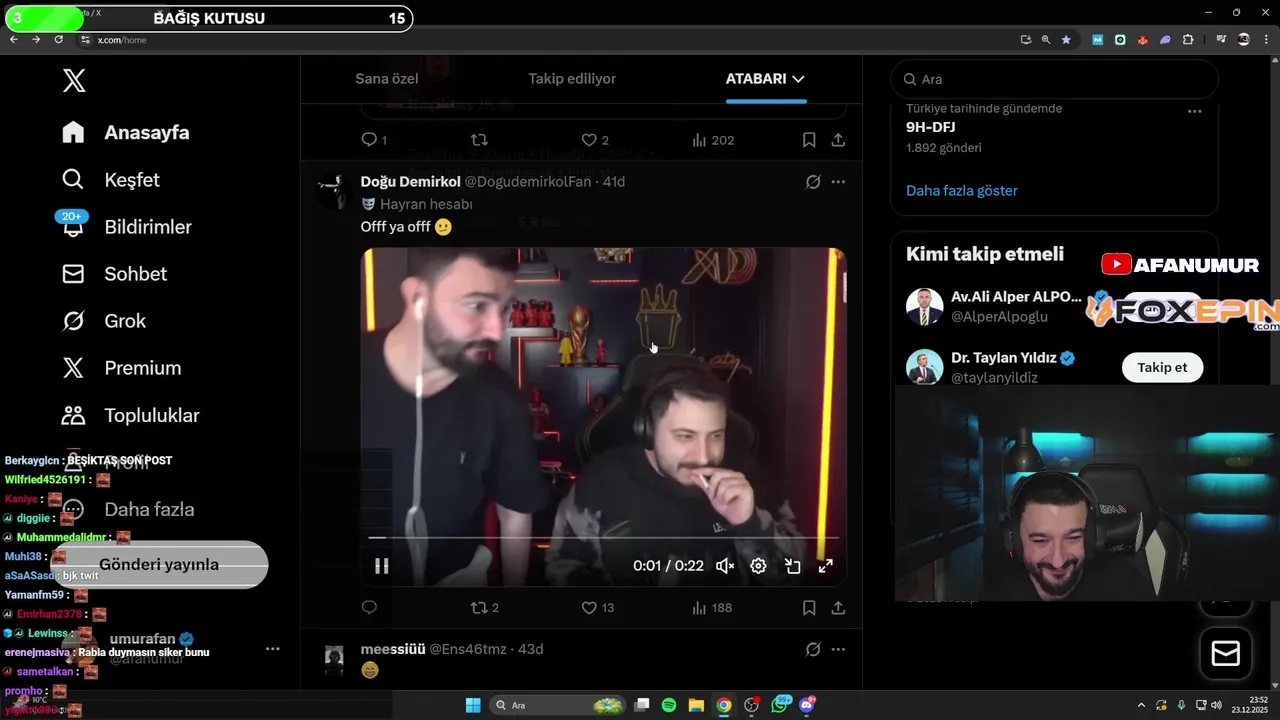Enable picture-in-picture for video
Screen dimensions: 1280x720
click(x=792, y=566)
